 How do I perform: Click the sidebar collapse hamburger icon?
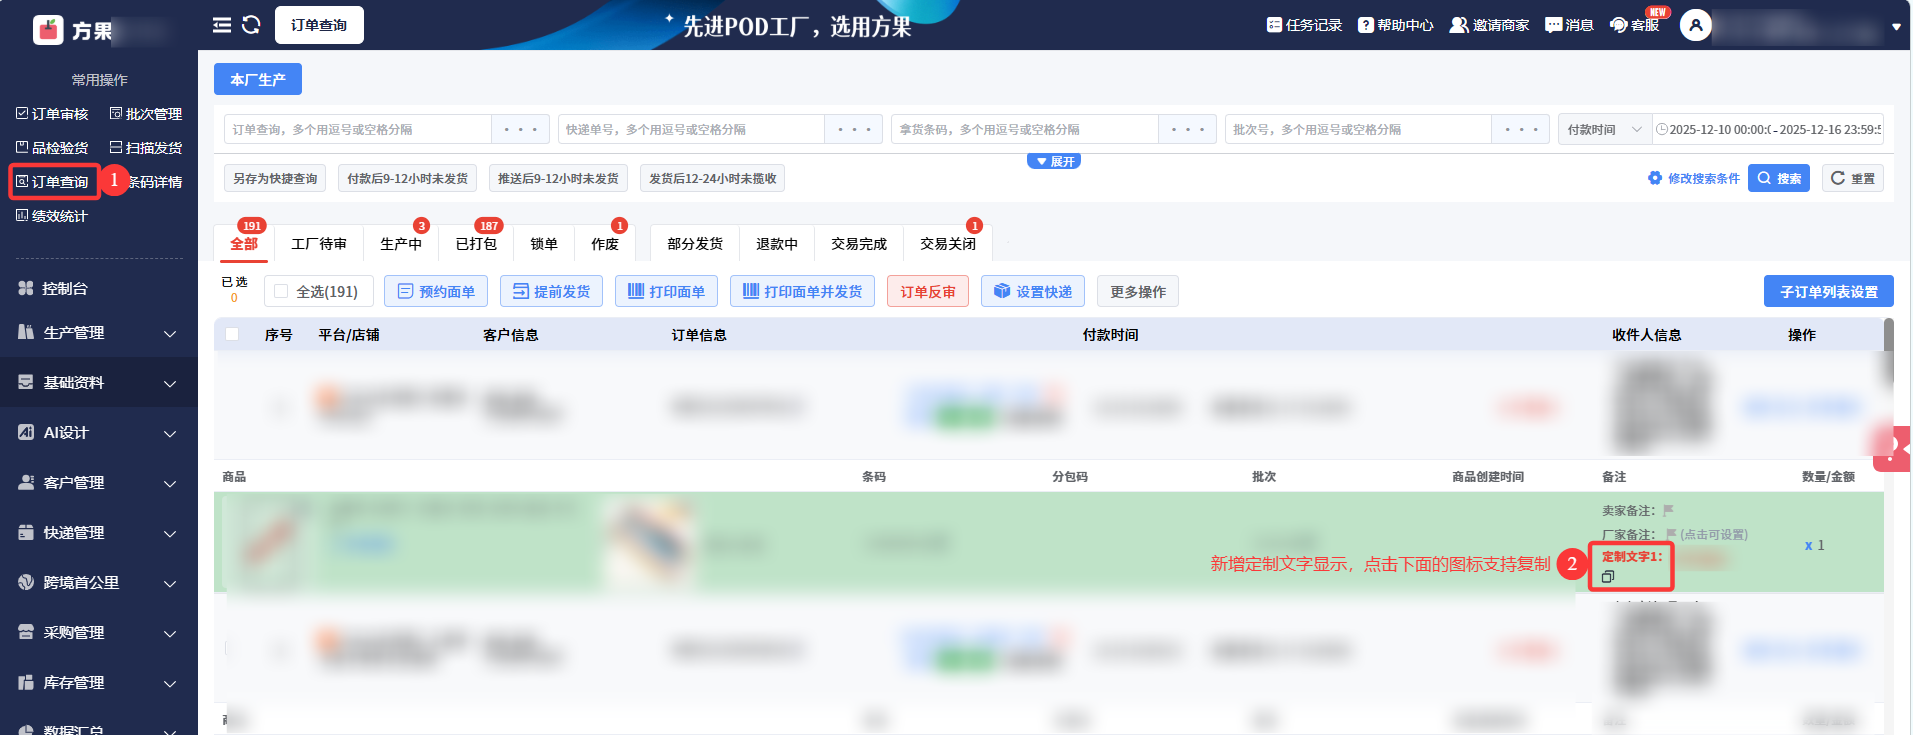coord(221,25)
